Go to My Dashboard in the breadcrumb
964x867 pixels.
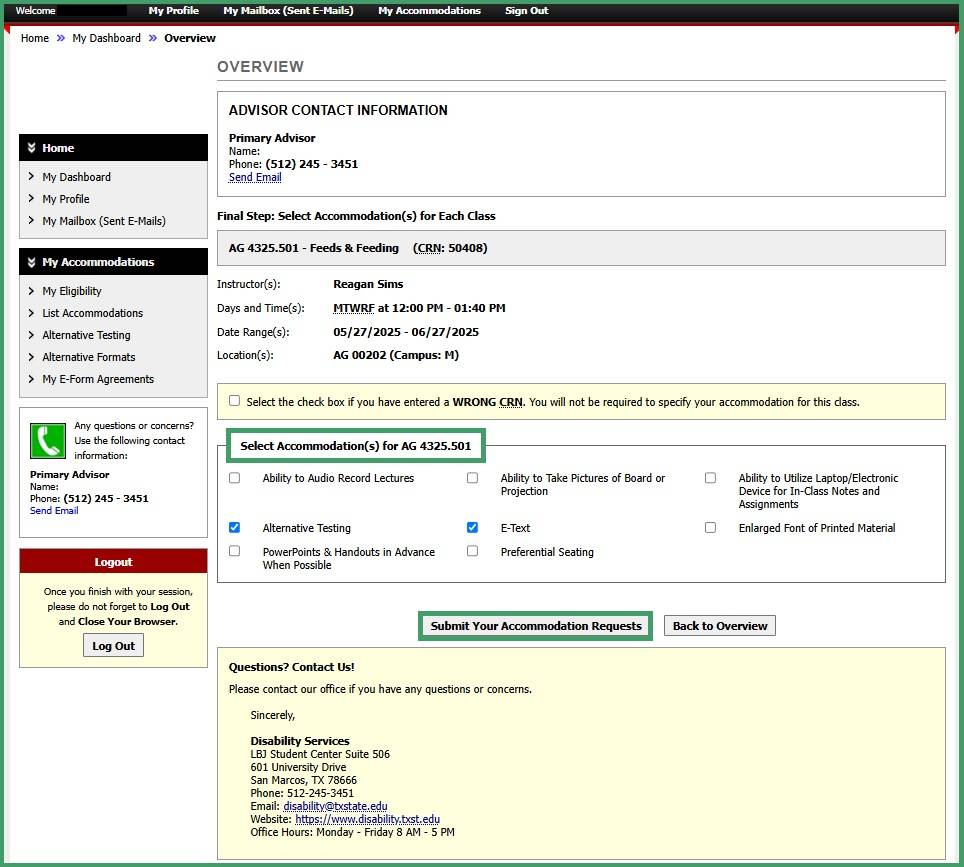click(x=106, y=38)
